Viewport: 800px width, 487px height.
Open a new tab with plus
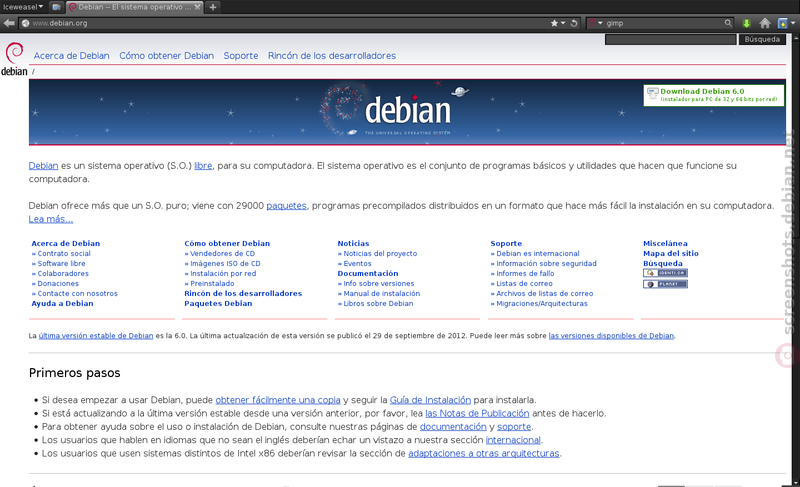tap(213, 7)
